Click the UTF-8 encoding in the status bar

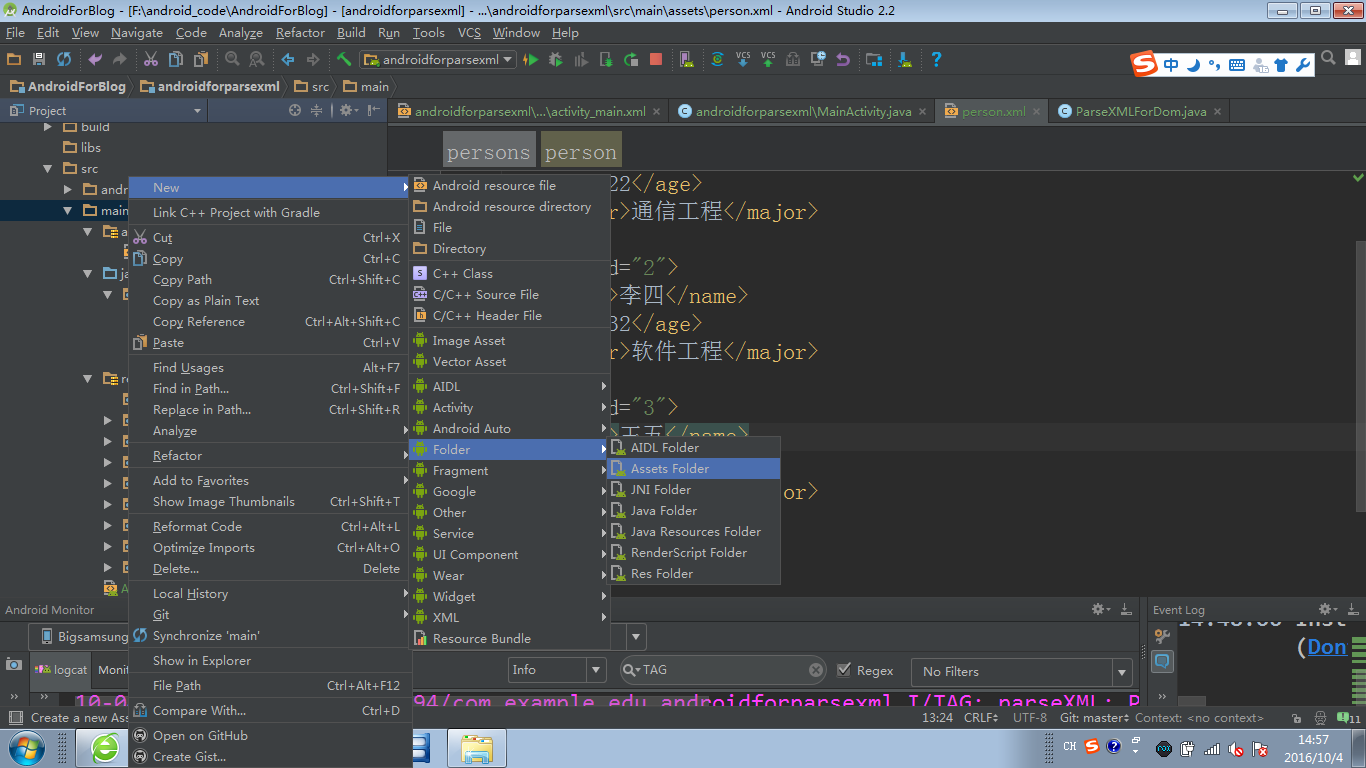click(1030, 717)
